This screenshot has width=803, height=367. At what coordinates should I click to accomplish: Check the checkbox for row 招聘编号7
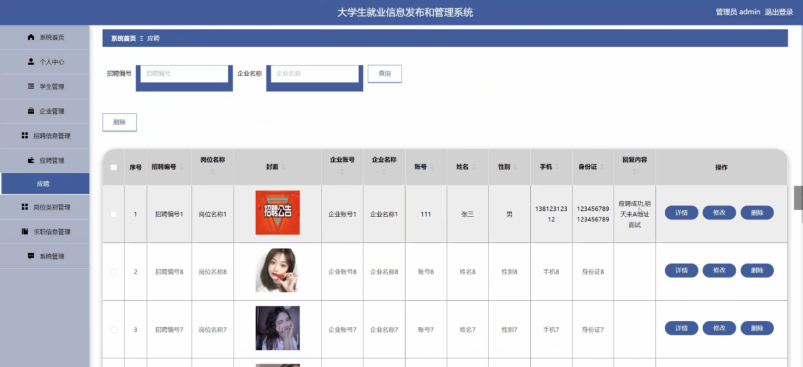click(114, 329)
